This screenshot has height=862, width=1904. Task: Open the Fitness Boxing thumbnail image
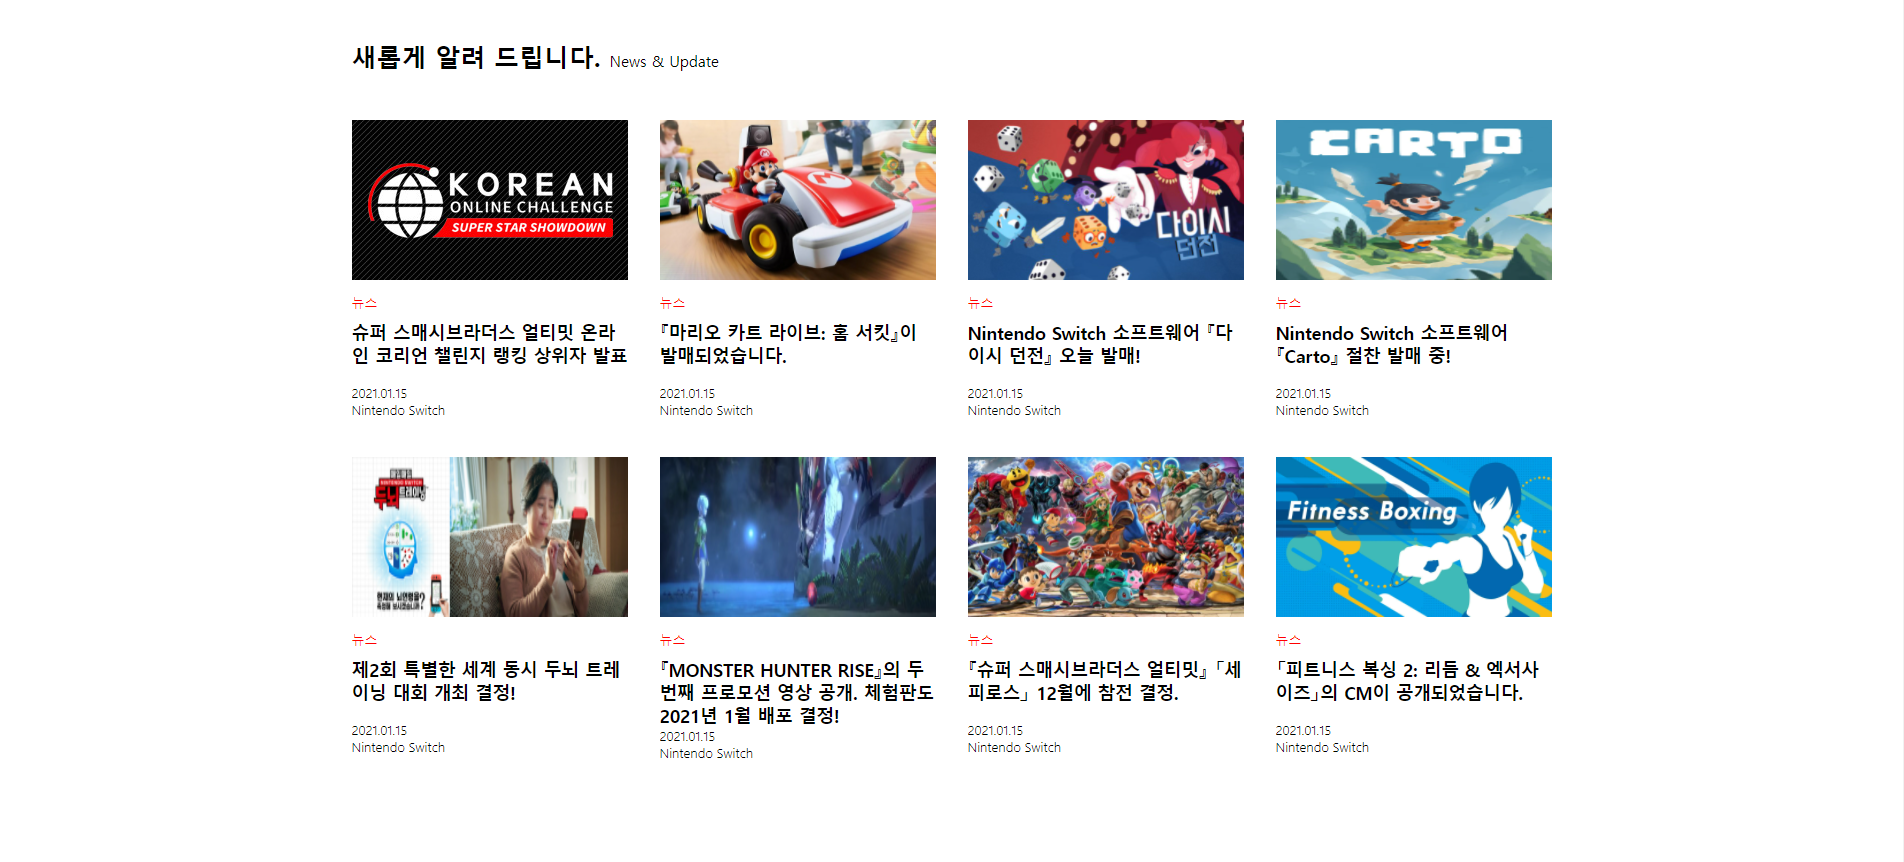(x=1414, y=537)
